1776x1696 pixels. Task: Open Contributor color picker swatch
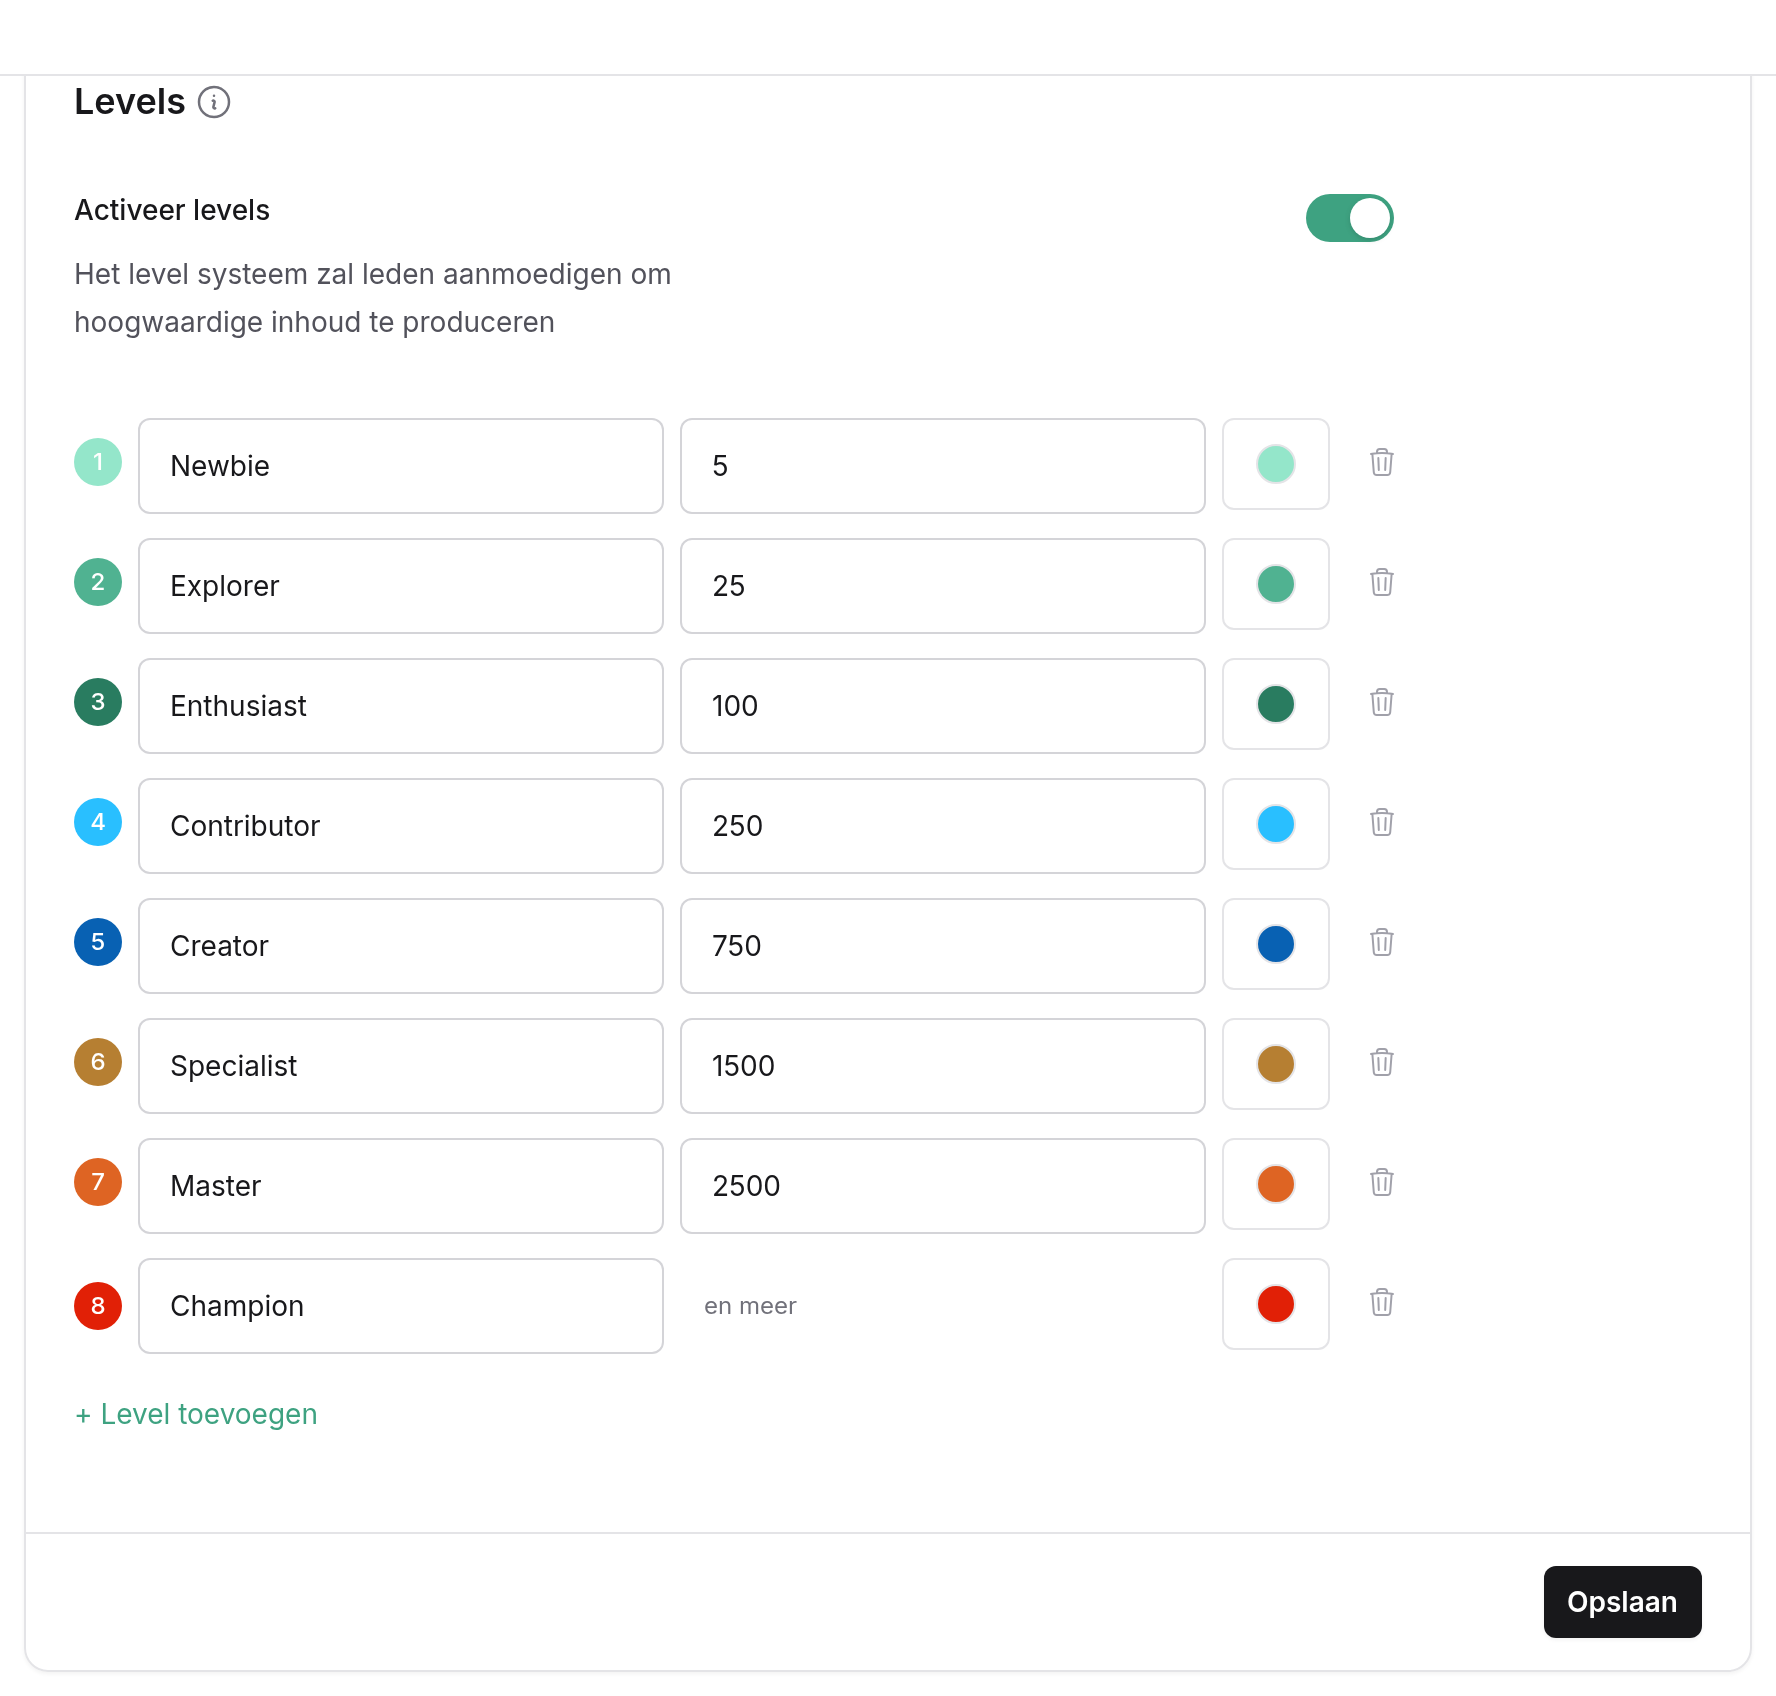[1276, 824]
